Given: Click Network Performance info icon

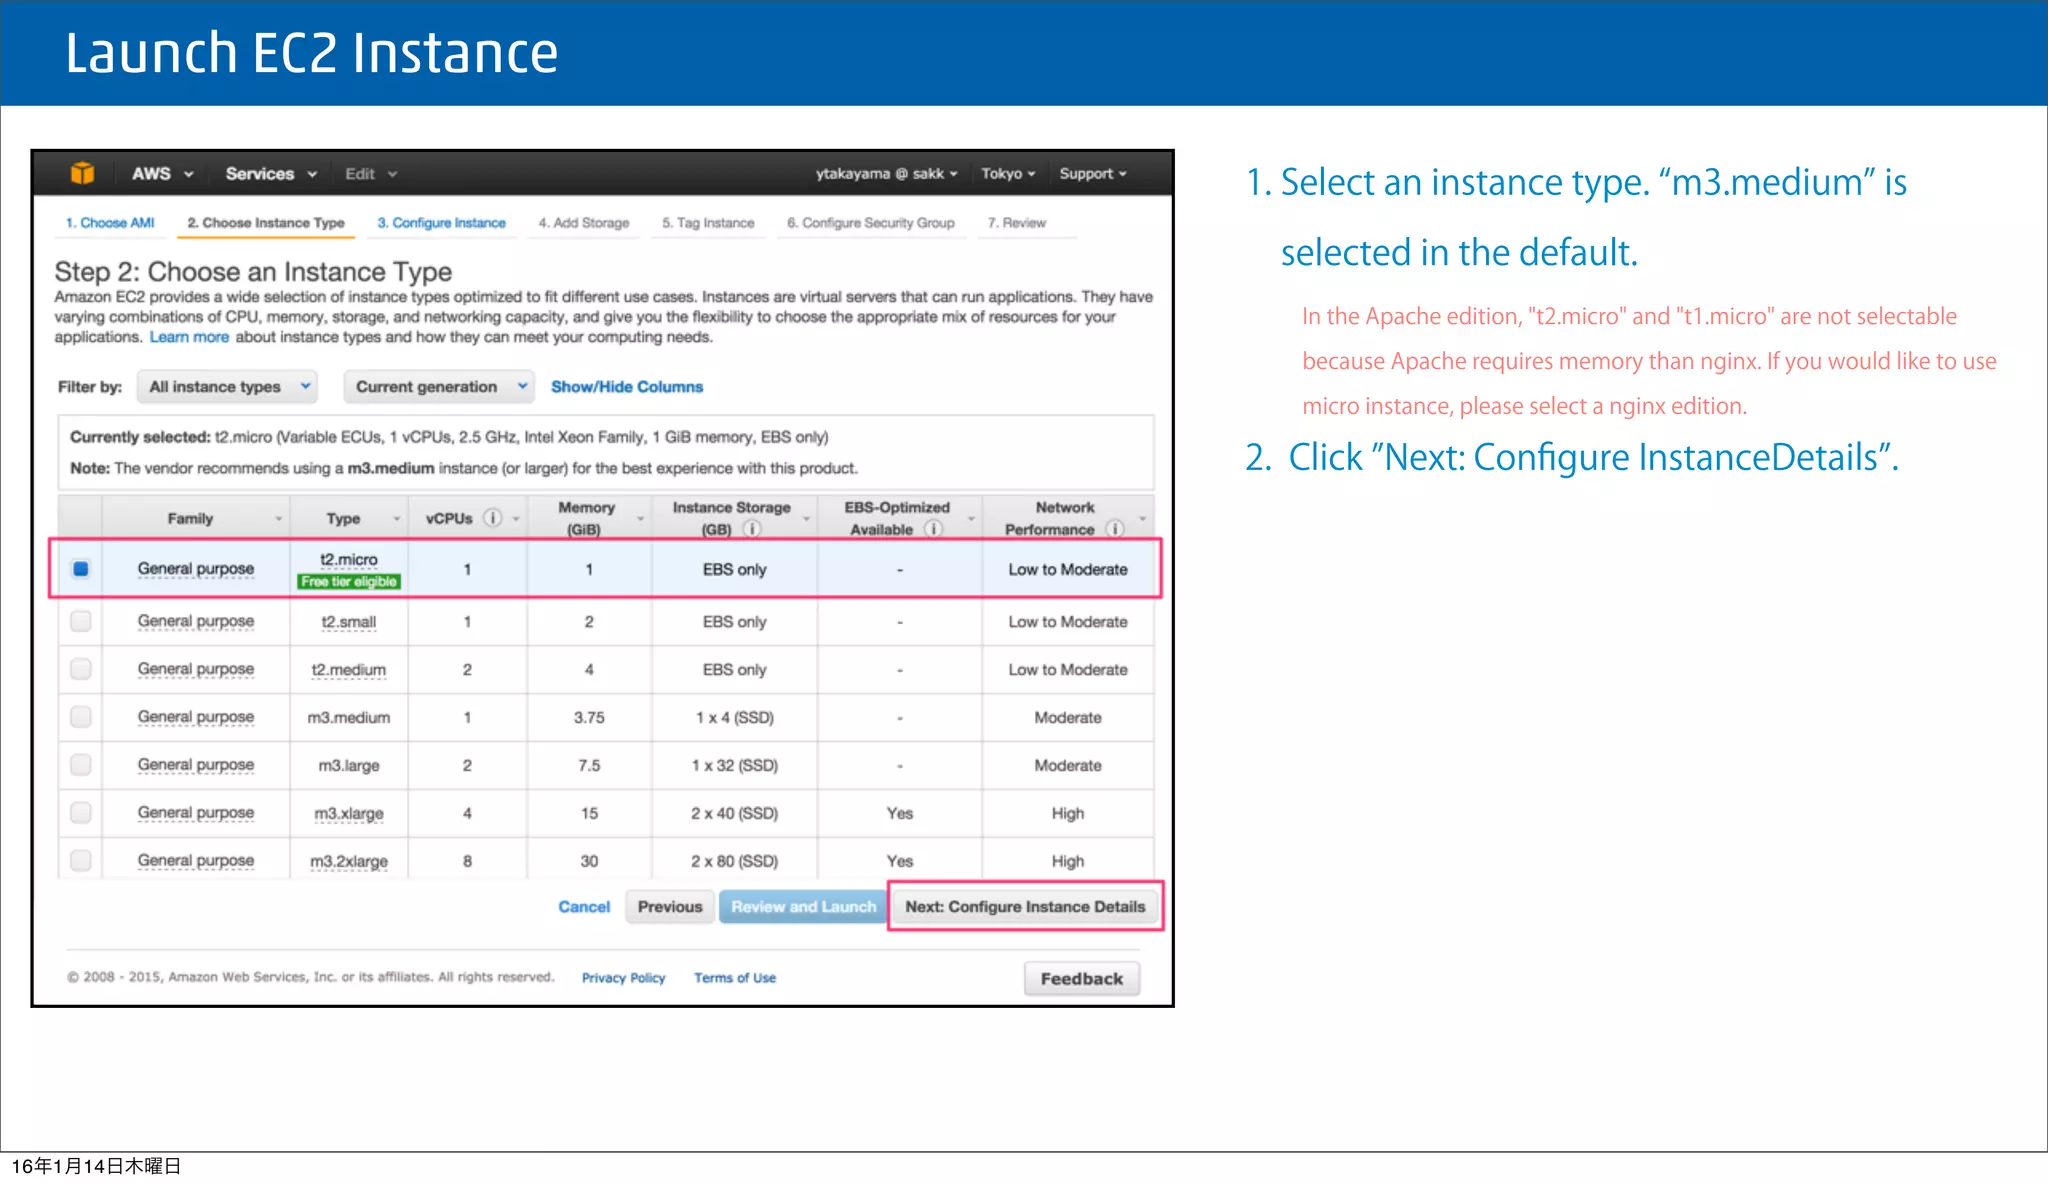Looking at the screenshot, I should click(1114, 529).
